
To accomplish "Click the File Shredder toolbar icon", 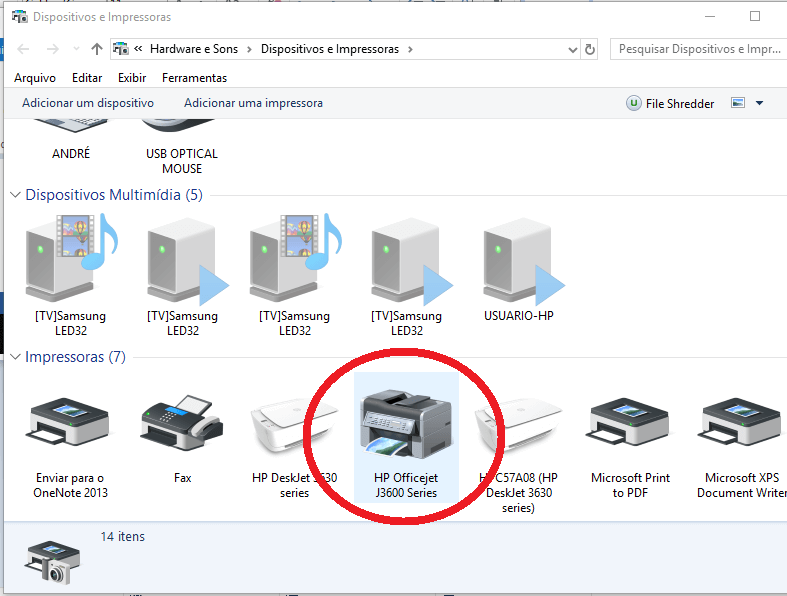I will (634, 103).
